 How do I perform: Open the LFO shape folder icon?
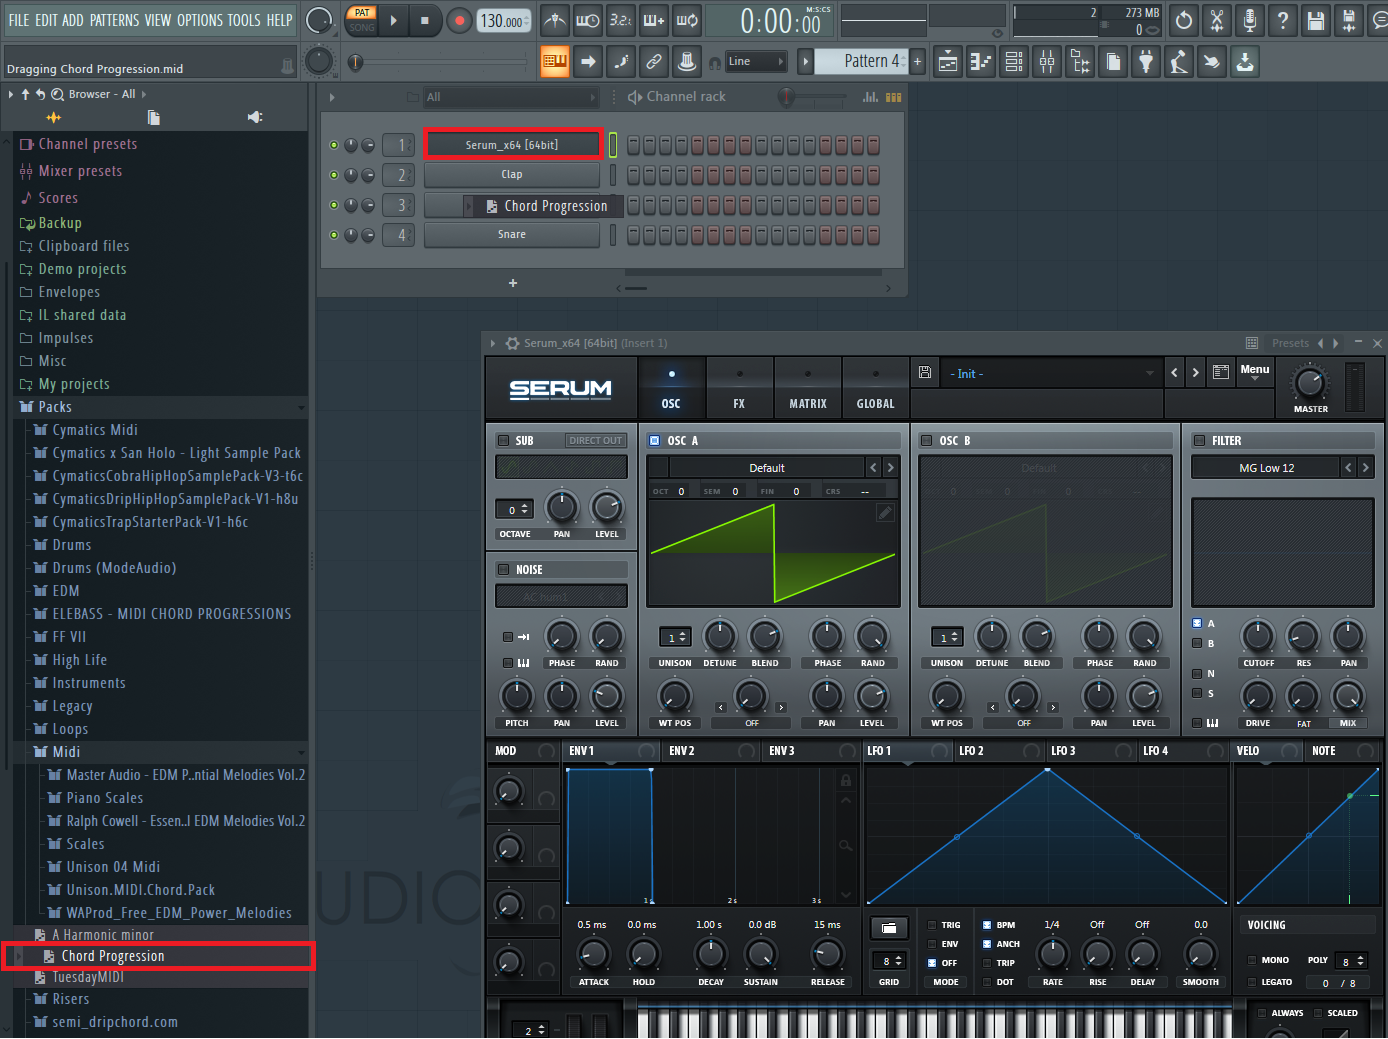click(x=889, y=928)
